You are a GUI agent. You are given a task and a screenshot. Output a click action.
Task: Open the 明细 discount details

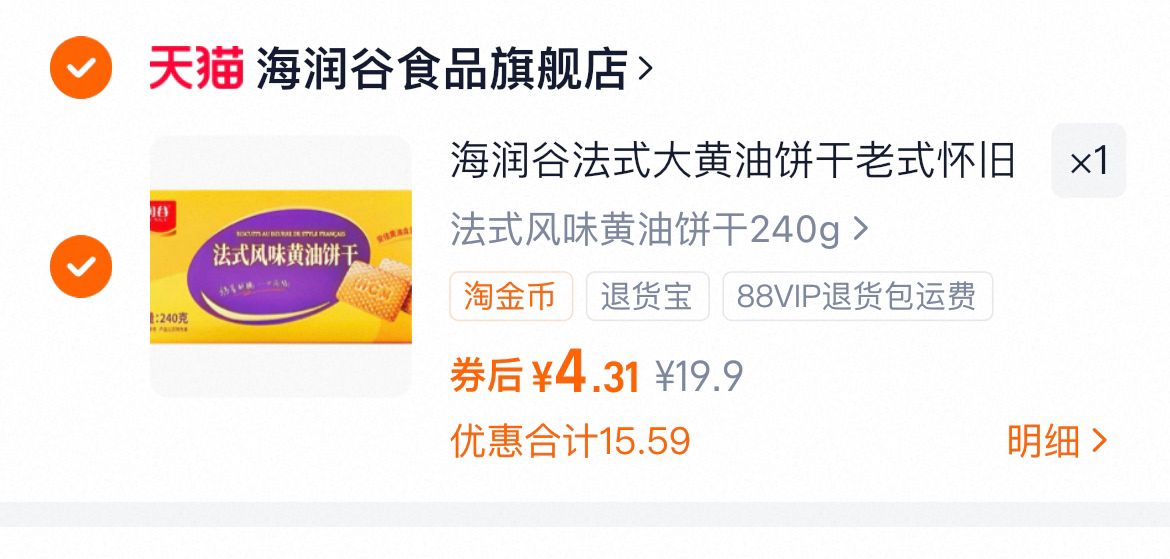pyautogui.click(x=1057, y=441)
